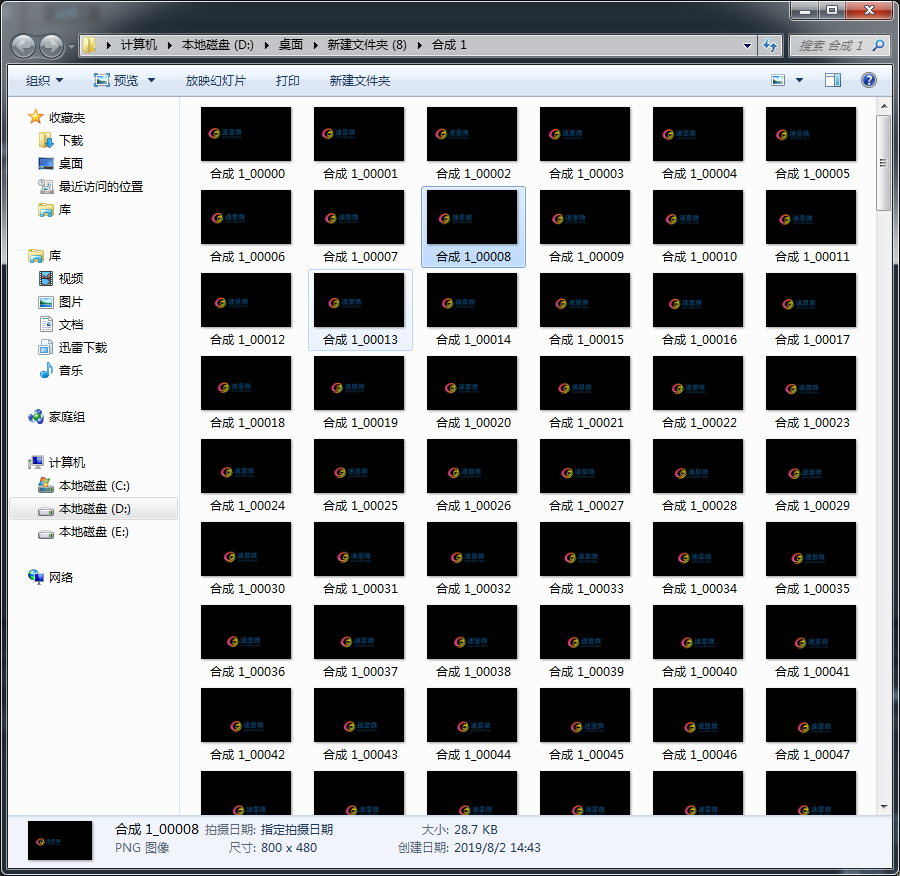Open the 组织 dropdown menu

[x=44, y=80]
